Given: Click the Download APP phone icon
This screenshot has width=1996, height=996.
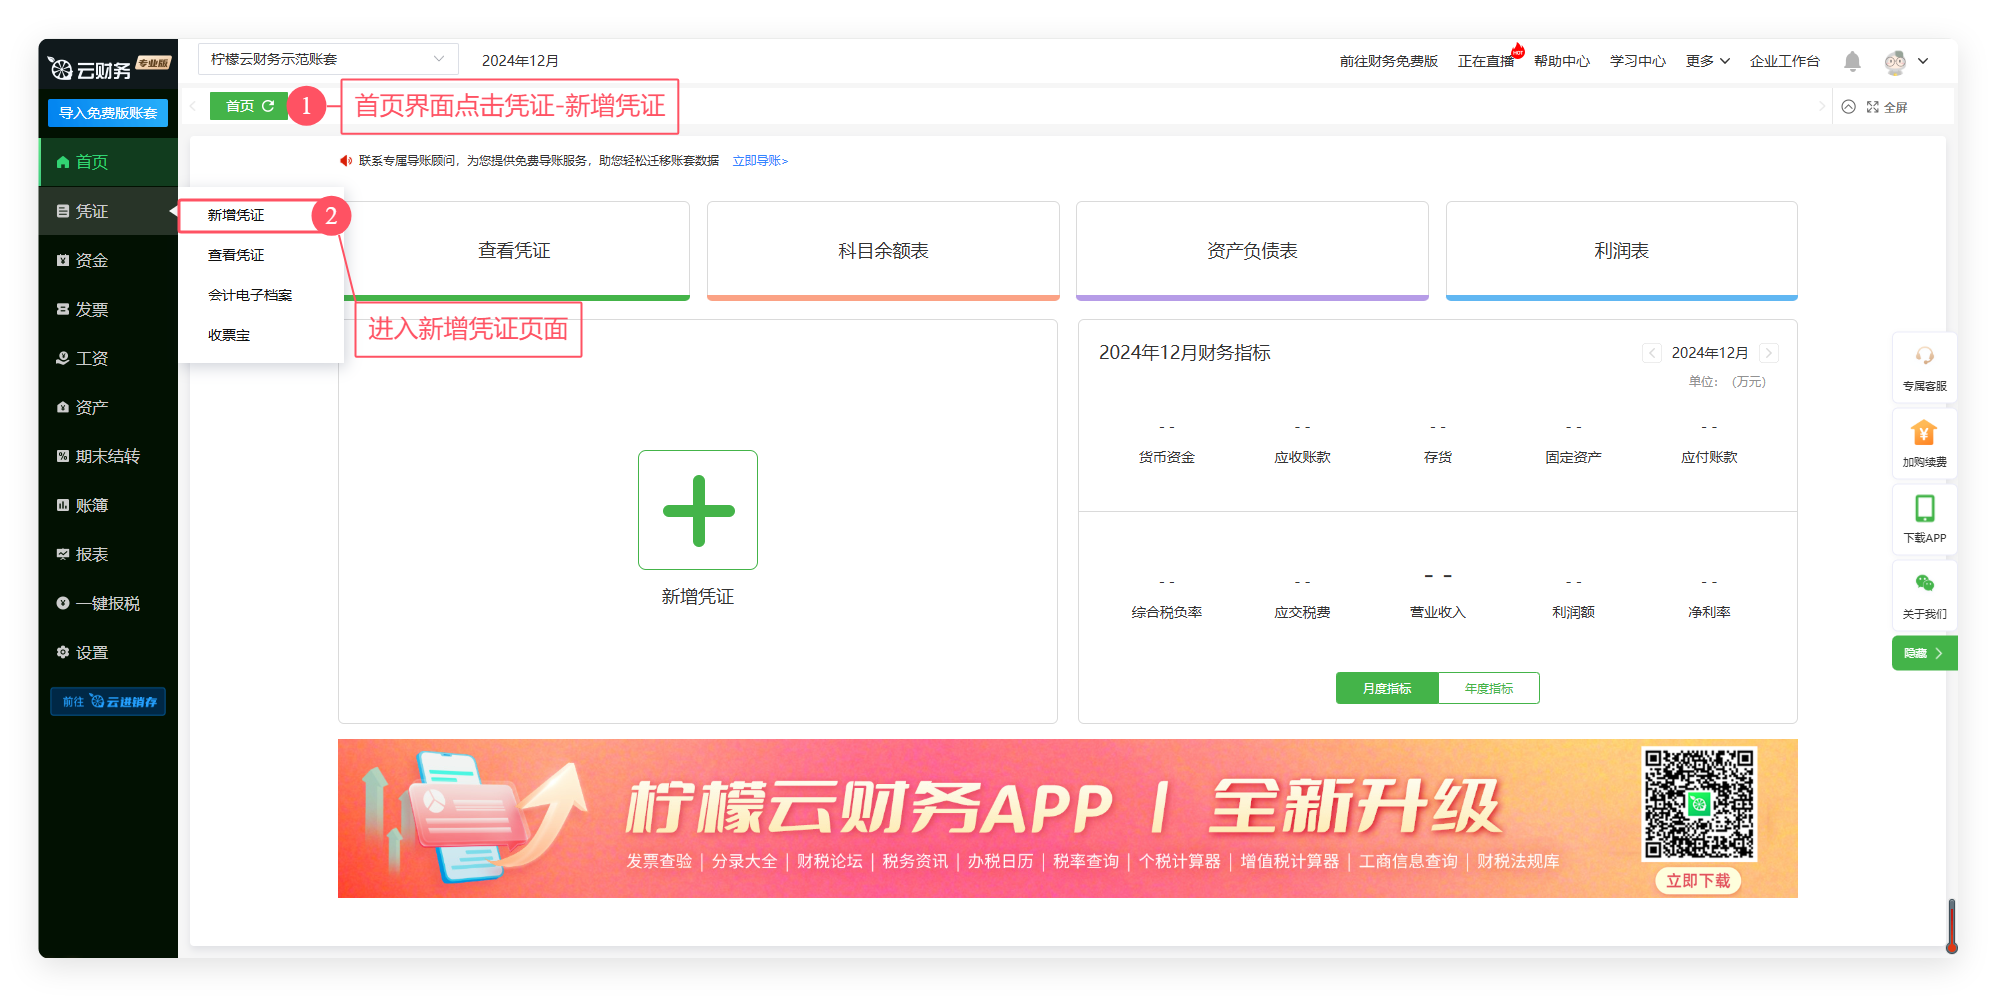Looking at the screenshot, I should (x=1924, y=509).
